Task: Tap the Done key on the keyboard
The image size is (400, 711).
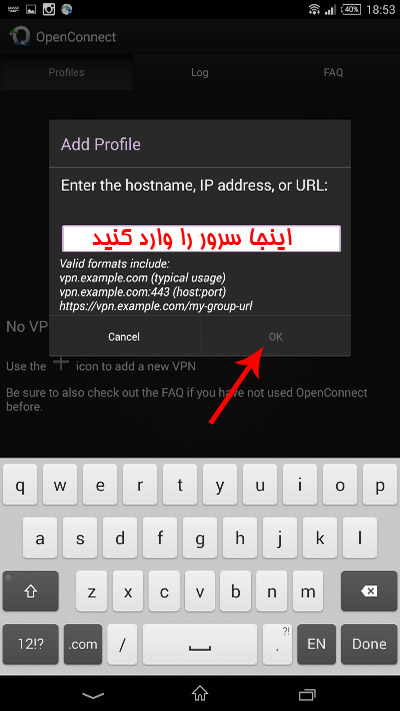Action: point(369,644)
